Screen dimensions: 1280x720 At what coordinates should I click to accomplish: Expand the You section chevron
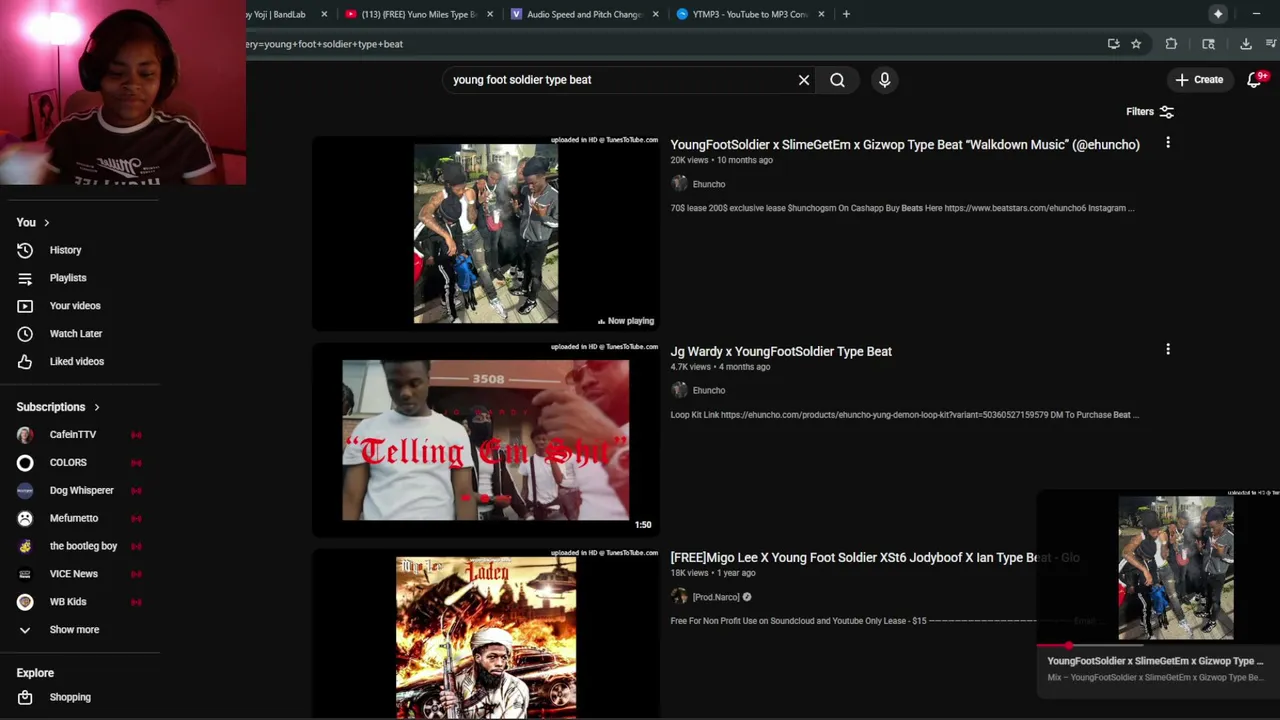click(46, 223)
